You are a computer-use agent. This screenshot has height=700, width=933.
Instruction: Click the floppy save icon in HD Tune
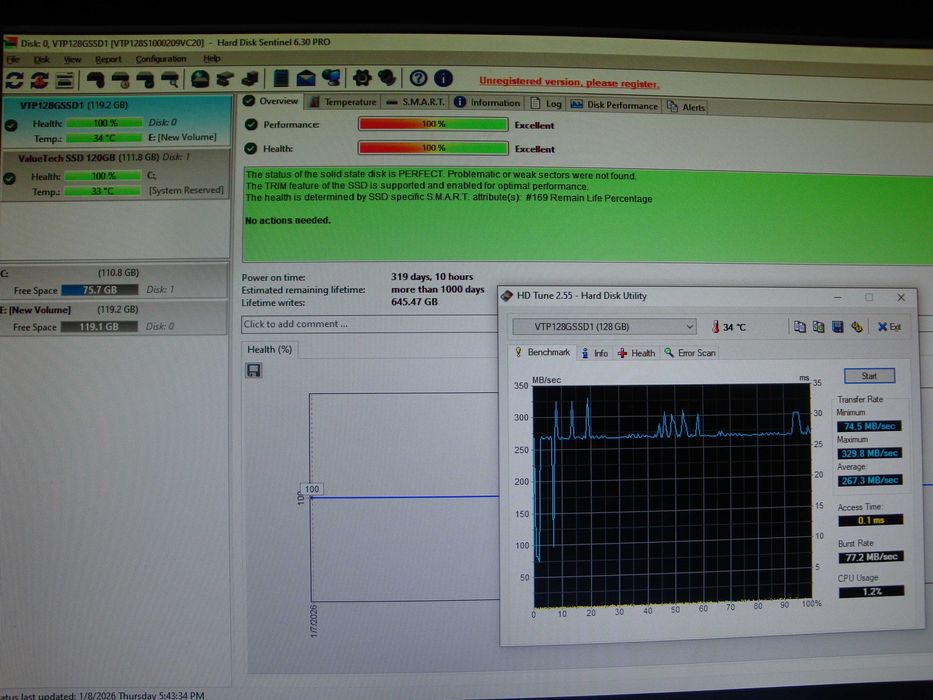coord(838,327)
